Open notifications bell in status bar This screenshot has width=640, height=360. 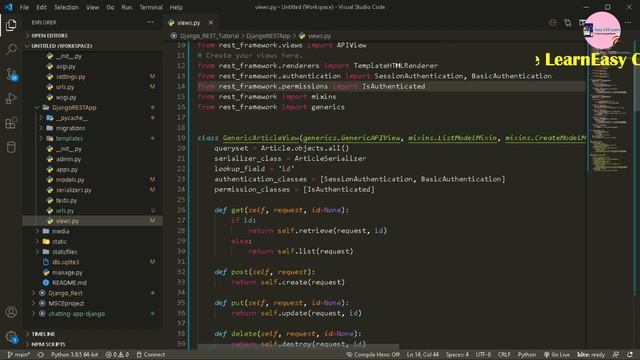pyautogui.click(x=630, y=355)
